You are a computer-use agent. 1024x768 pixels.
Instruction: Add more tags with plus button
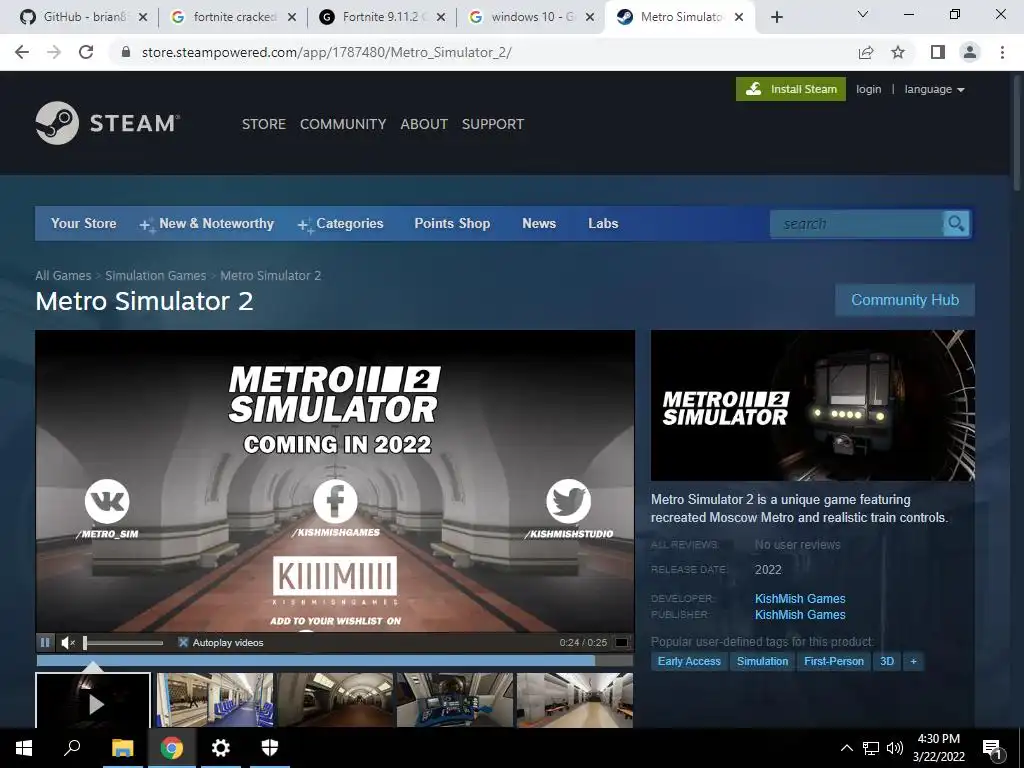[914, 662]
